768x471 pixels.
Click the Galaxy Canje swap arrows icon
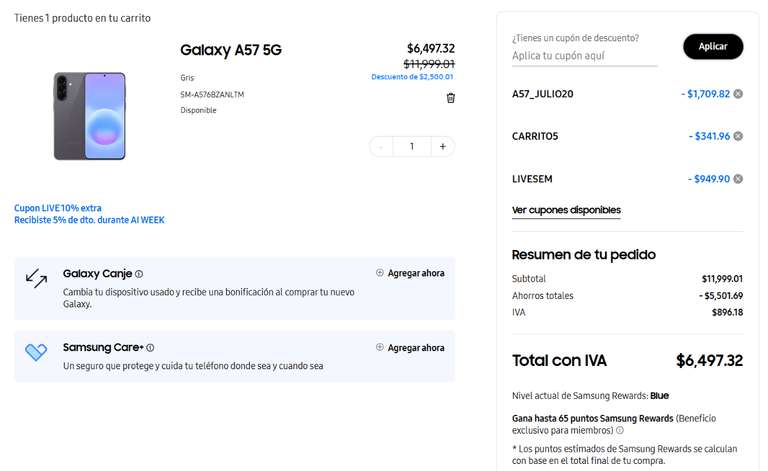coord(36,278)
